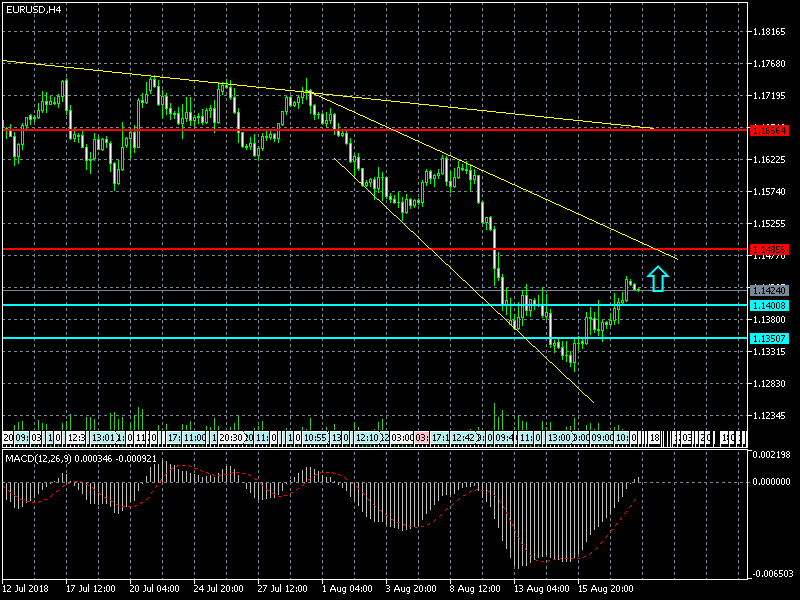The height and width of the screenshot is (600, 800).
Task: Click the 12 Jul 2018 date label
Action: 28,589
